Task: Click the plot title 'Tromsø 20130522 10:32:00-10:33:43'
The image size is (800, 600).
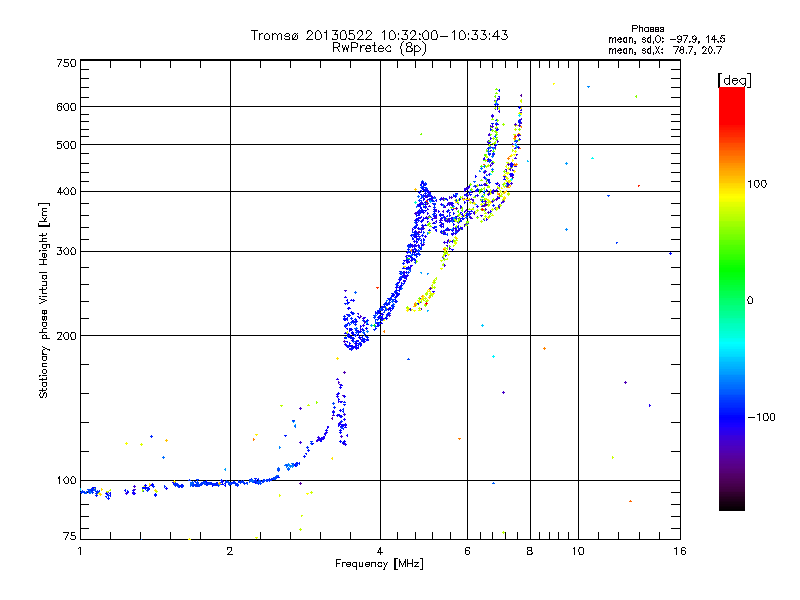Action: tap(379, 35)
